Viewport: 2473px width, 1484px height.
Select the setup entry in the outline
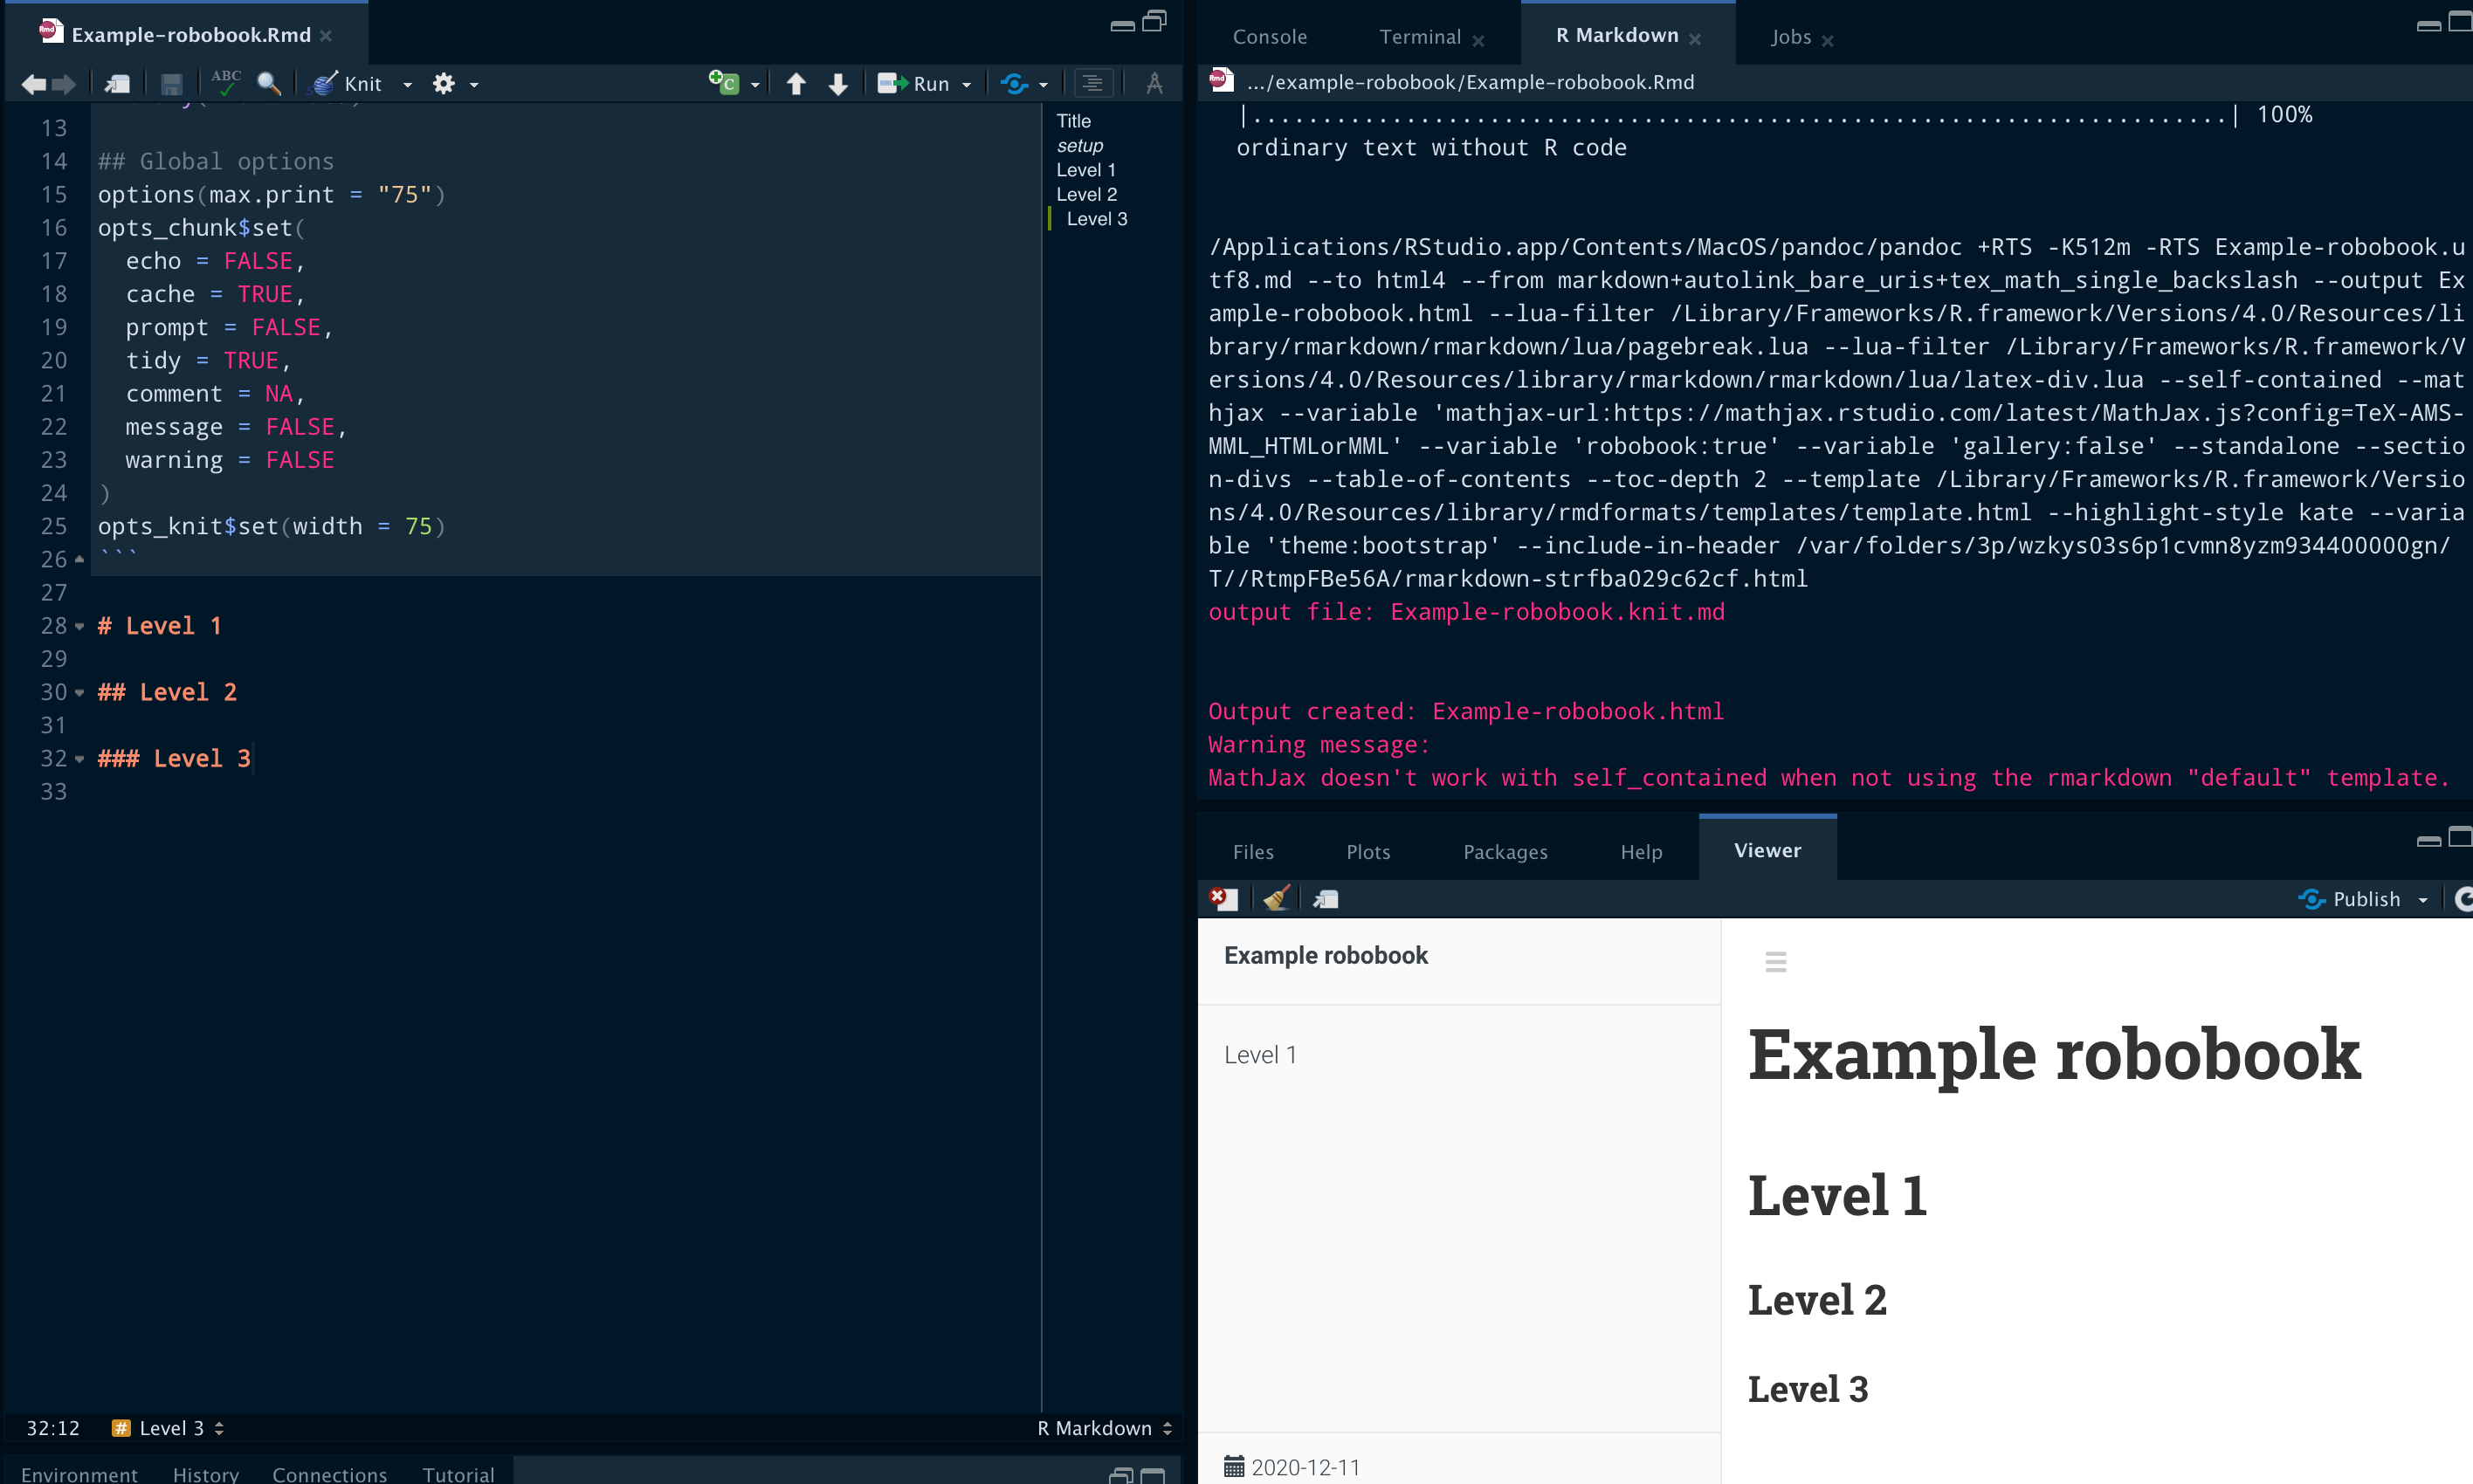(x=1079, y=145)
